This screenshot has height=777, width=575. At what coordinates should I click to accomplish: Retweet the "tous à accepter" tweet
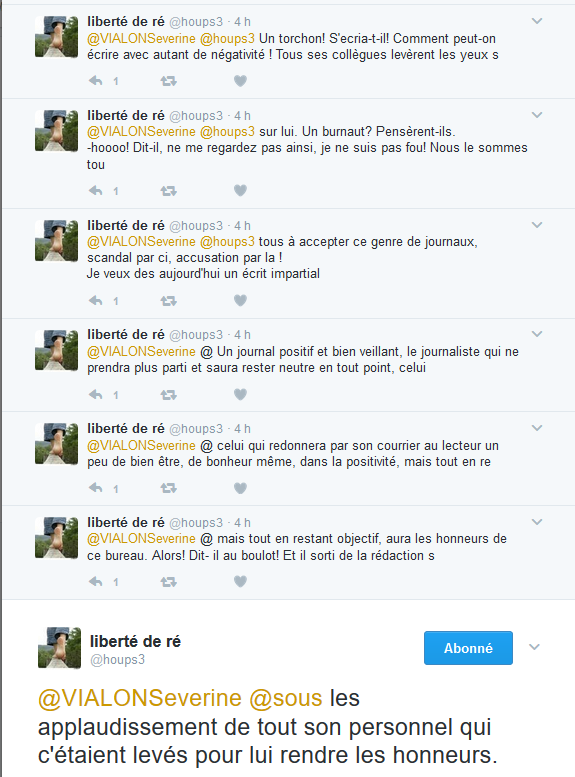pos(169,301)
